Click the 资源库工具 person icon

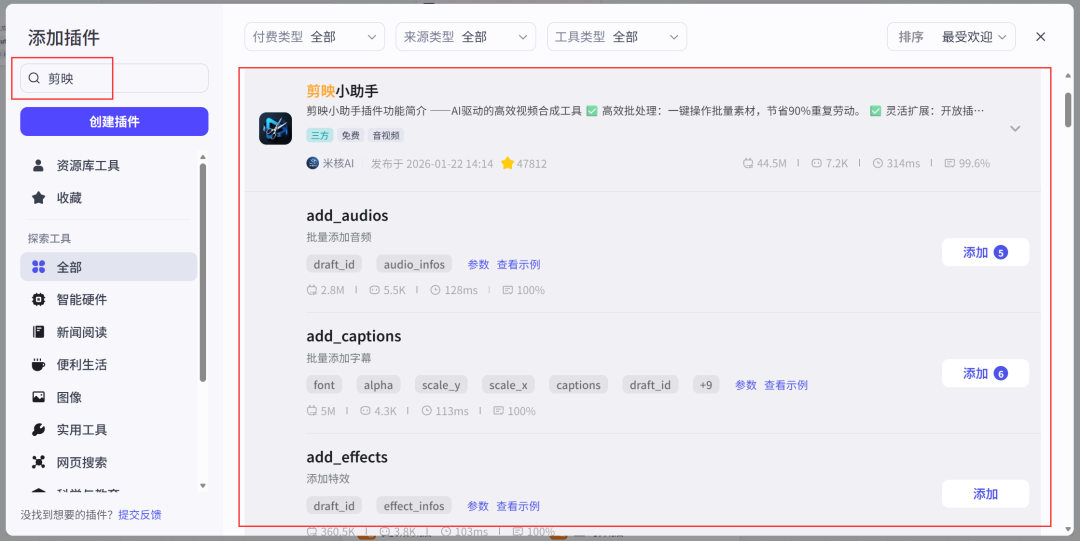(x=38, y=165)
